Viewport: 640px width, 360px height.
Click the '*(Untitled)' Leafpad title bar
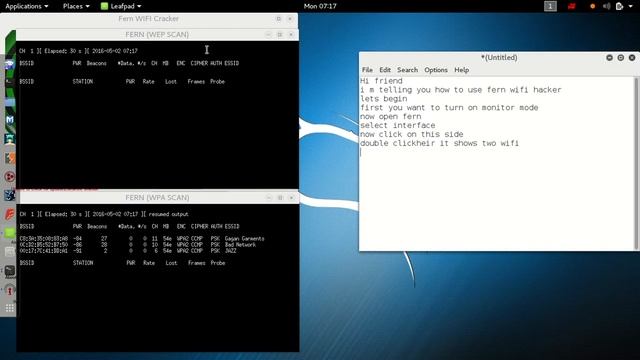499,58
